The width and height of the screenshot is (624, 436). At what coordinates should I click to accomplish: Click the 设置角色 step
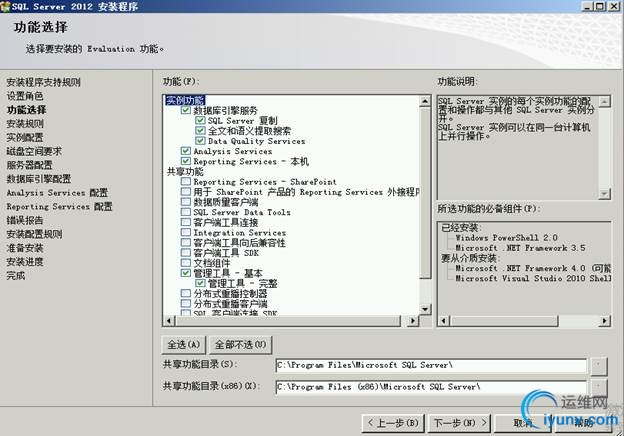pyautogui.click(x=25, y=96)
